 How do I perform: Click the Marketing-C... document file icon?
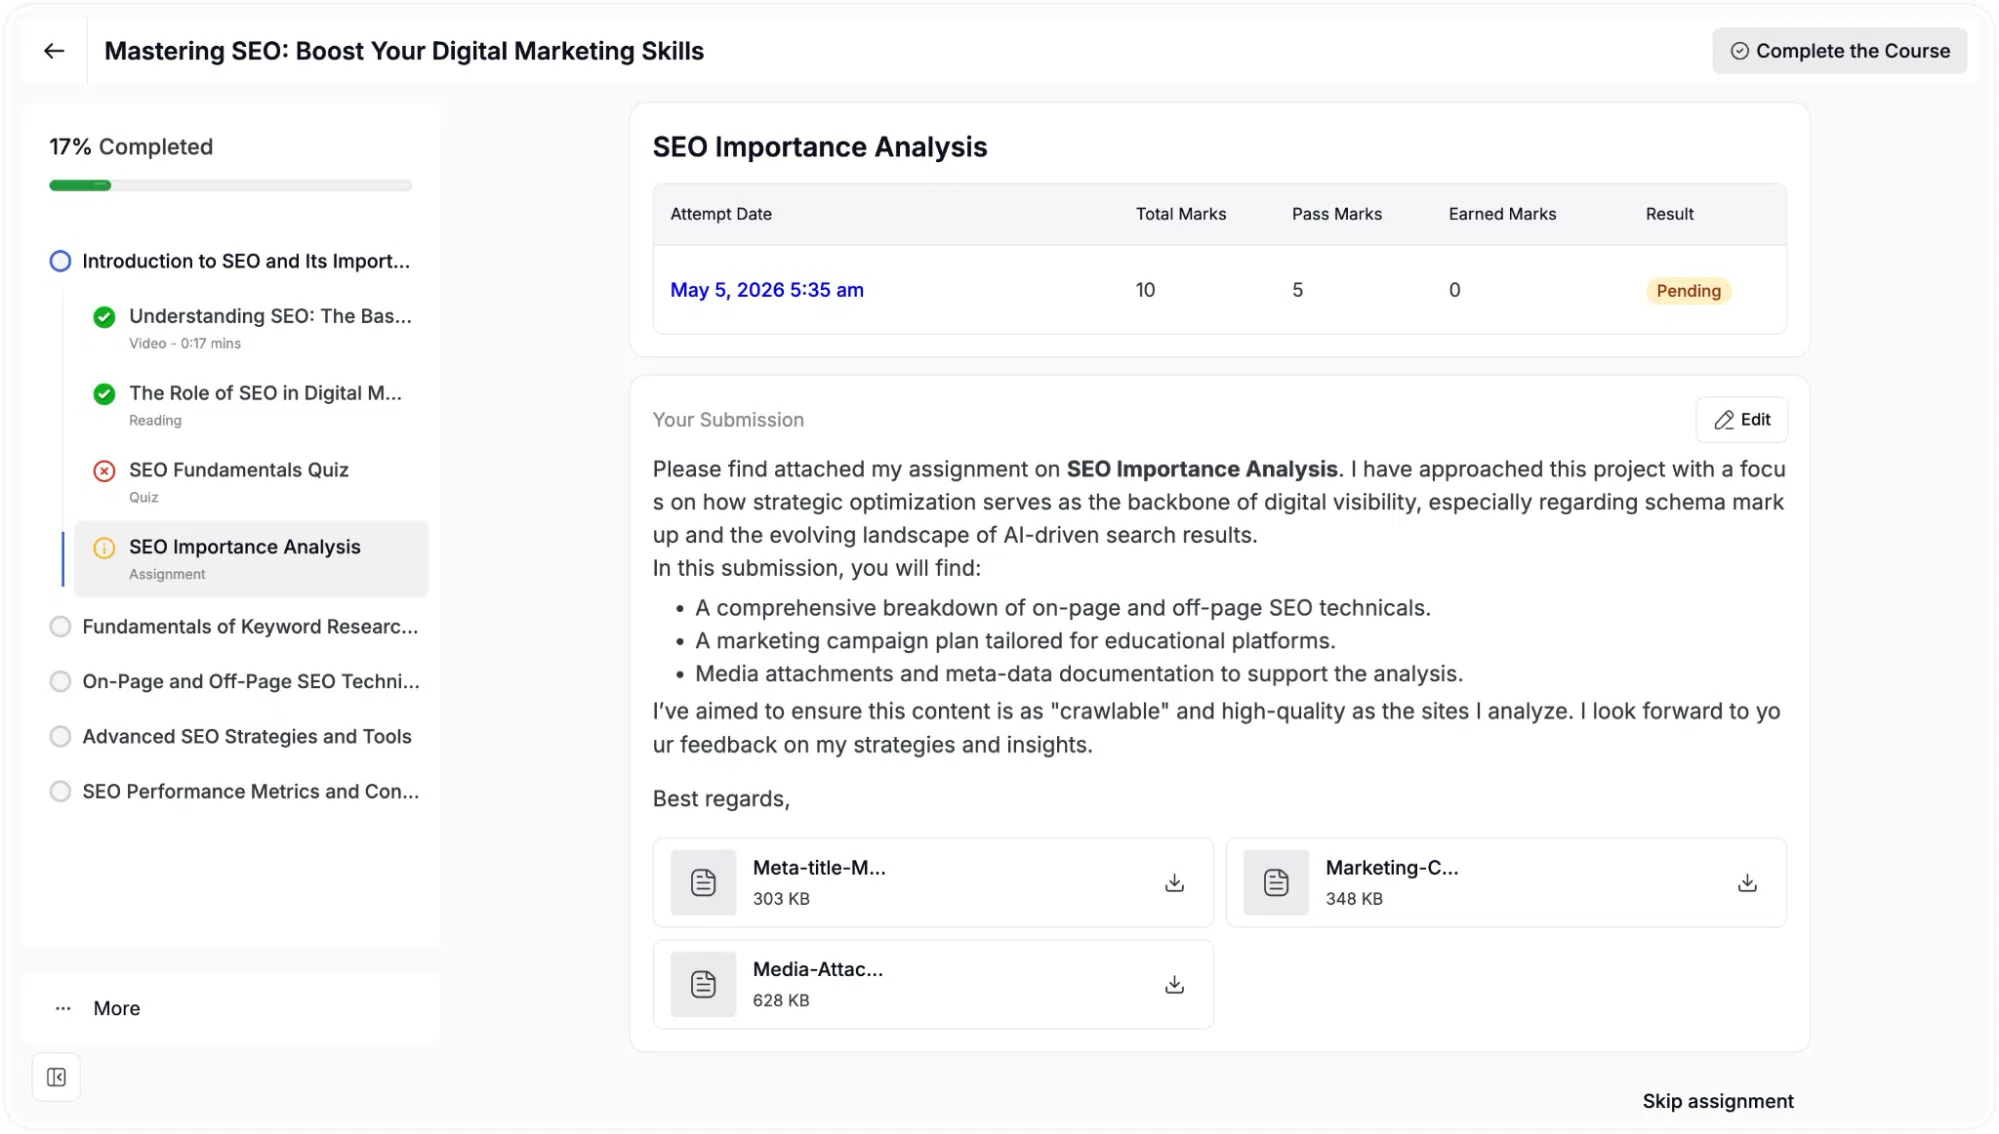(1275, 882)
